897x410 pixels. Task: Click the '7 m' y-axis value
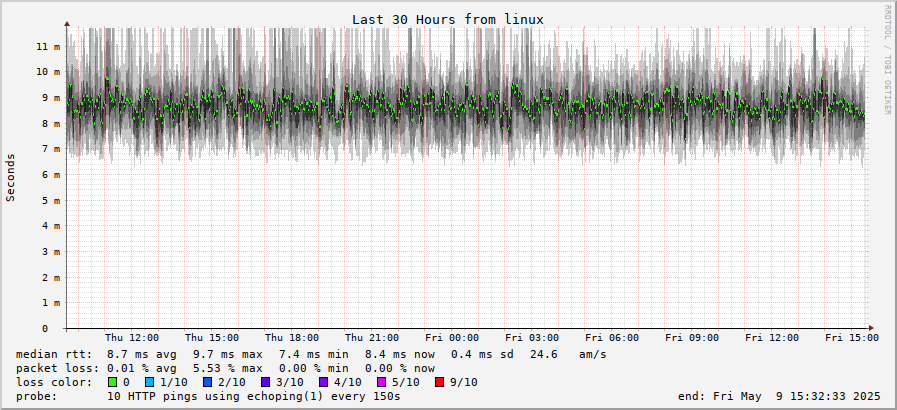tap(51, 149)
